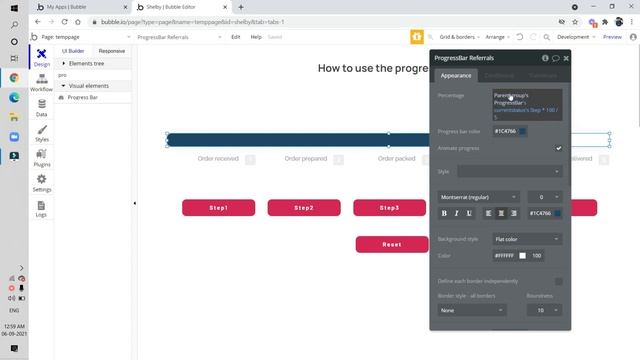Click the Preview link

click(612, 37)
